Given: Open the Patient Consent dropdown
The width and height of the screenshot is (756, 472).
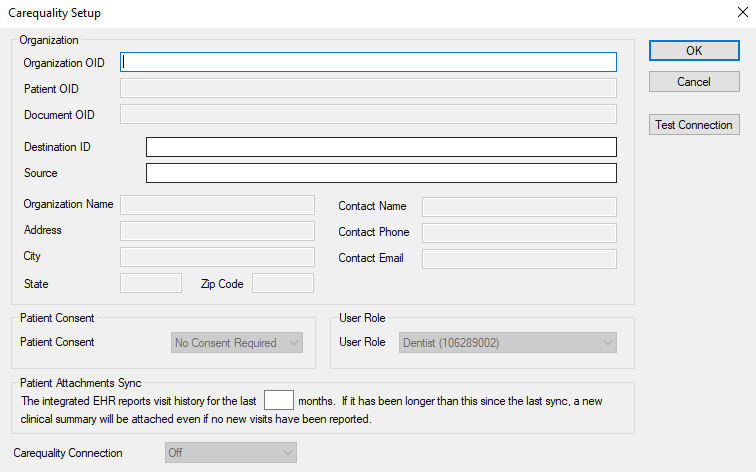Looking at the screenshot, I should click(235, 343).
